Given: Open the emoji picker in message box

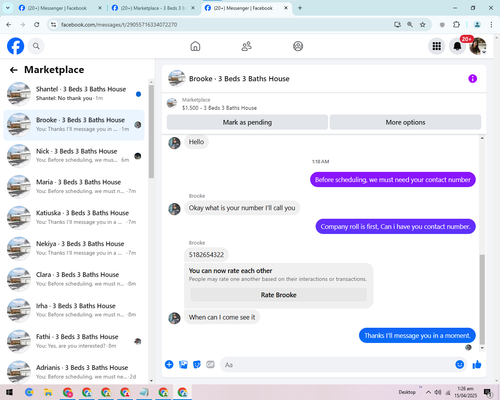Looking at the screenshot, I should (x=460, y=365).
